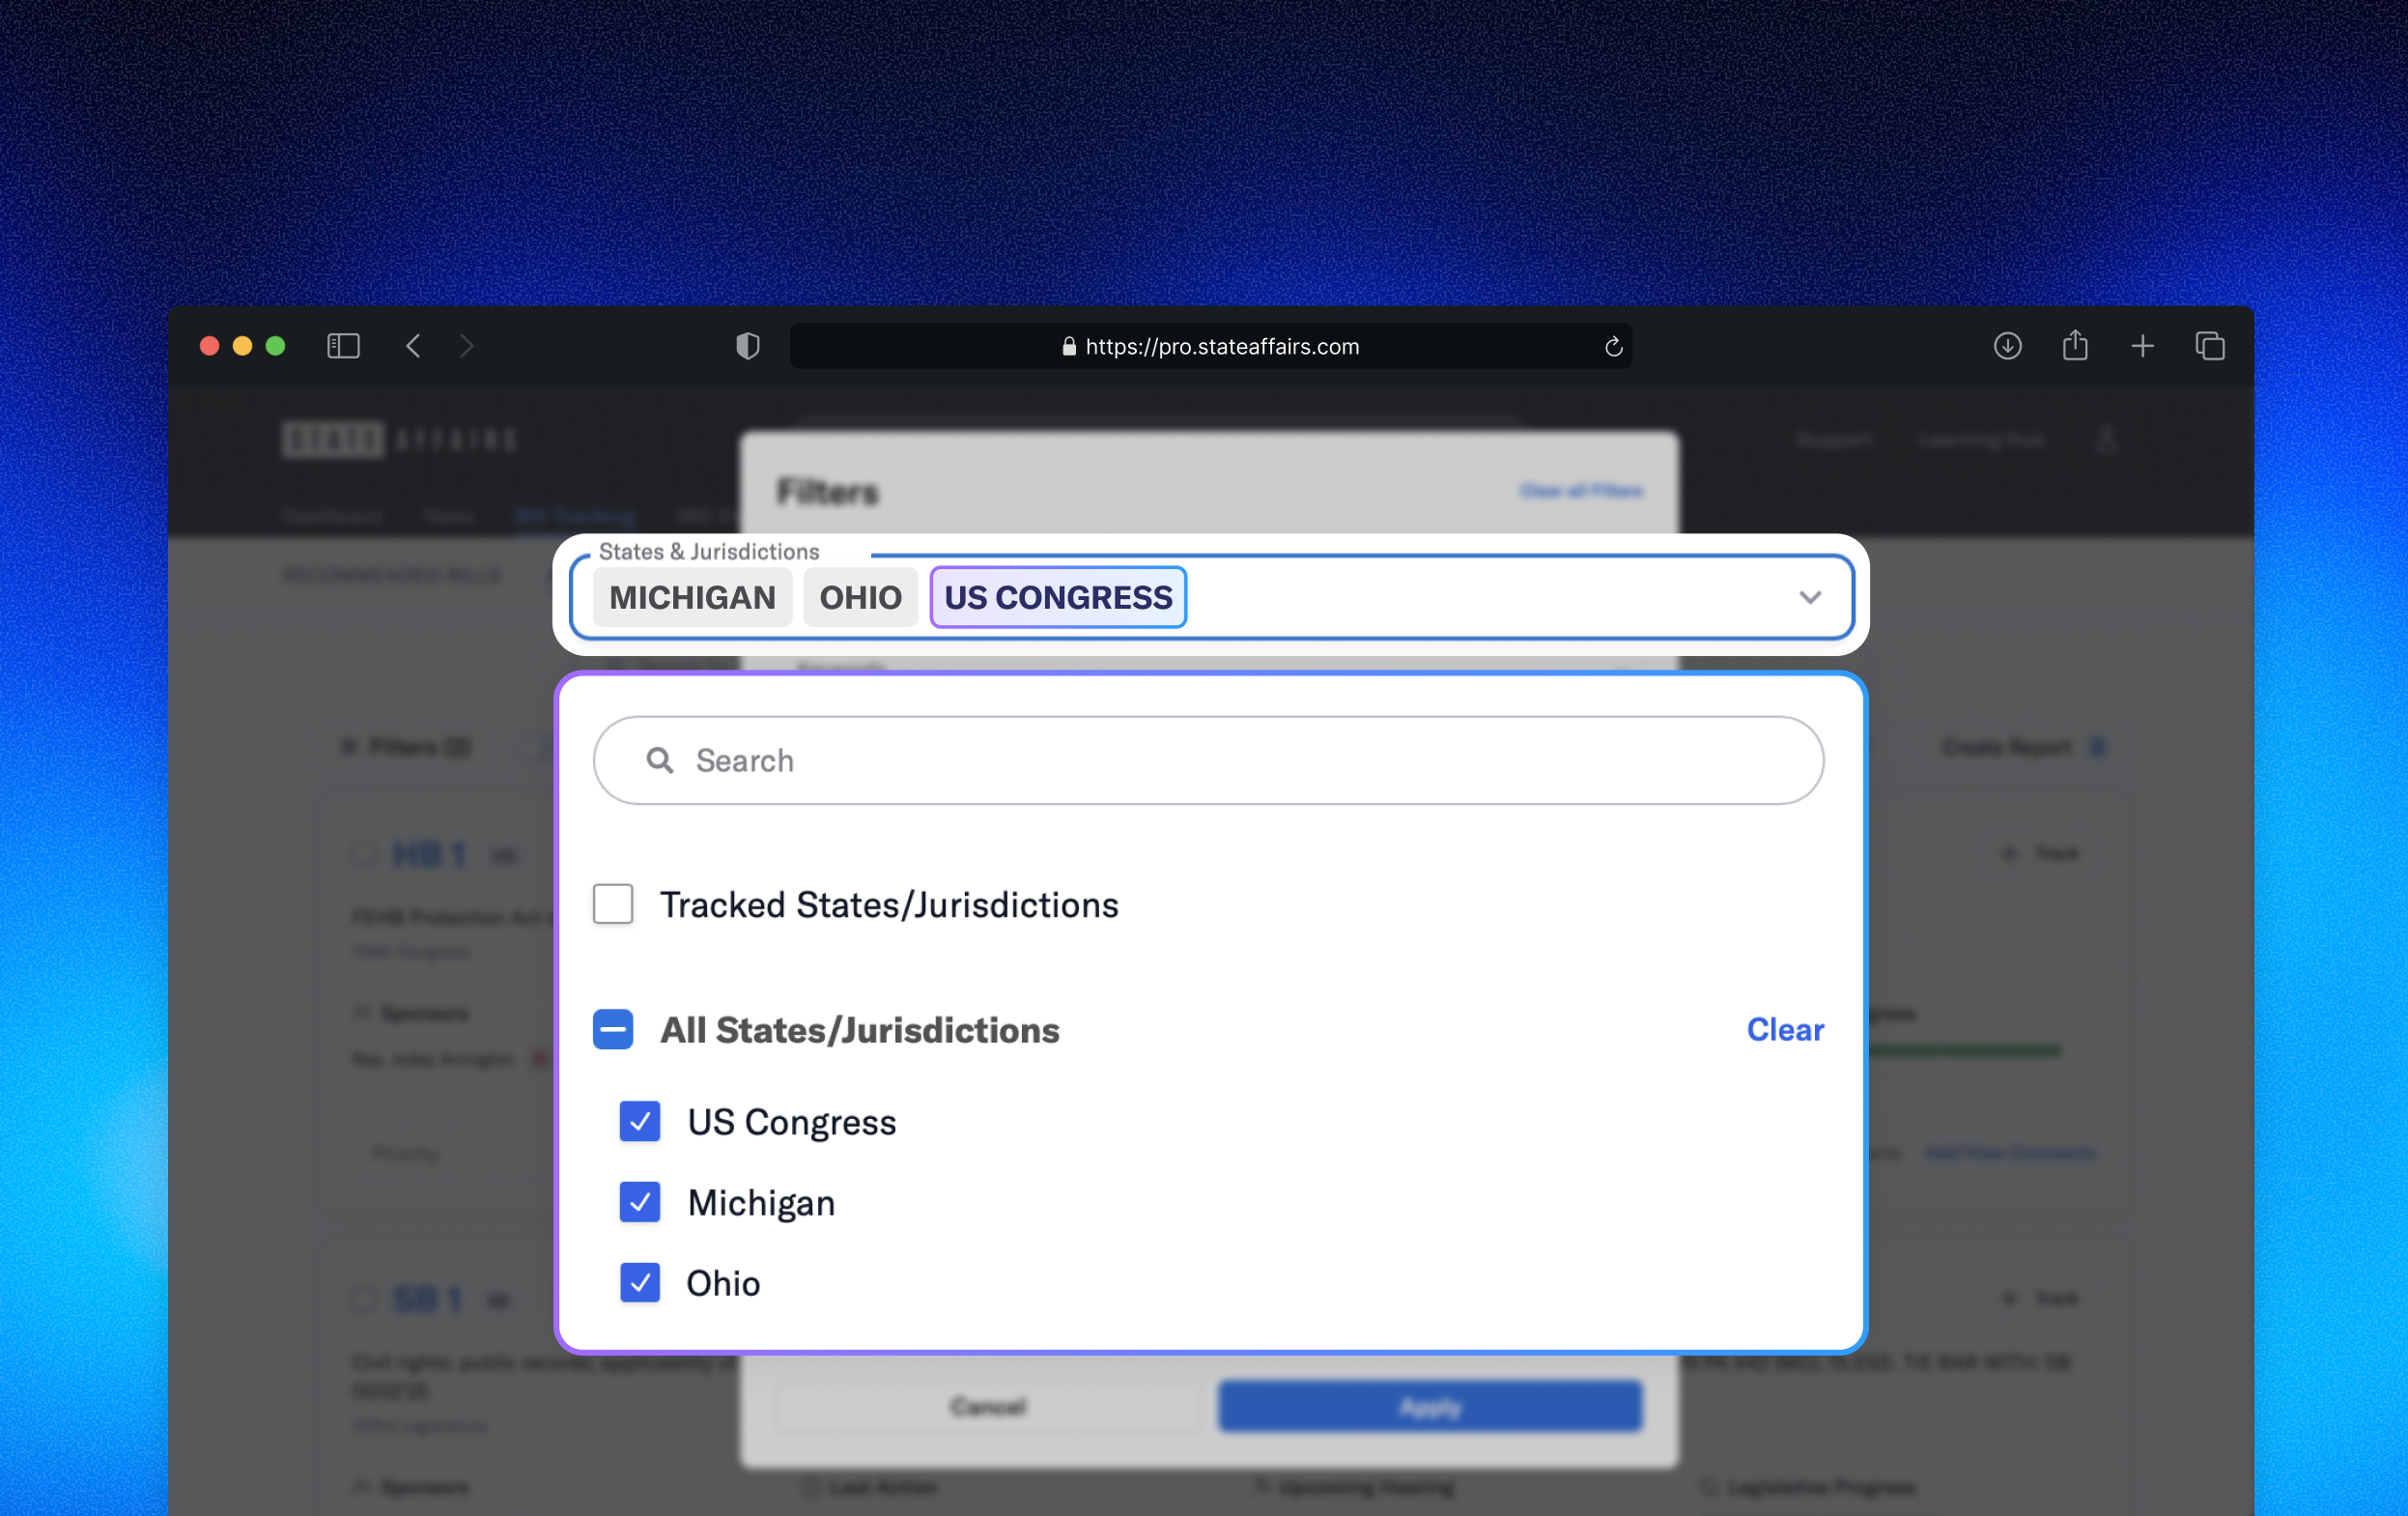The width and height of the screenshot is (2408, 1516).
Task: Click the Safari sidebar toggle icon
Action: click(x=343, y=346)
